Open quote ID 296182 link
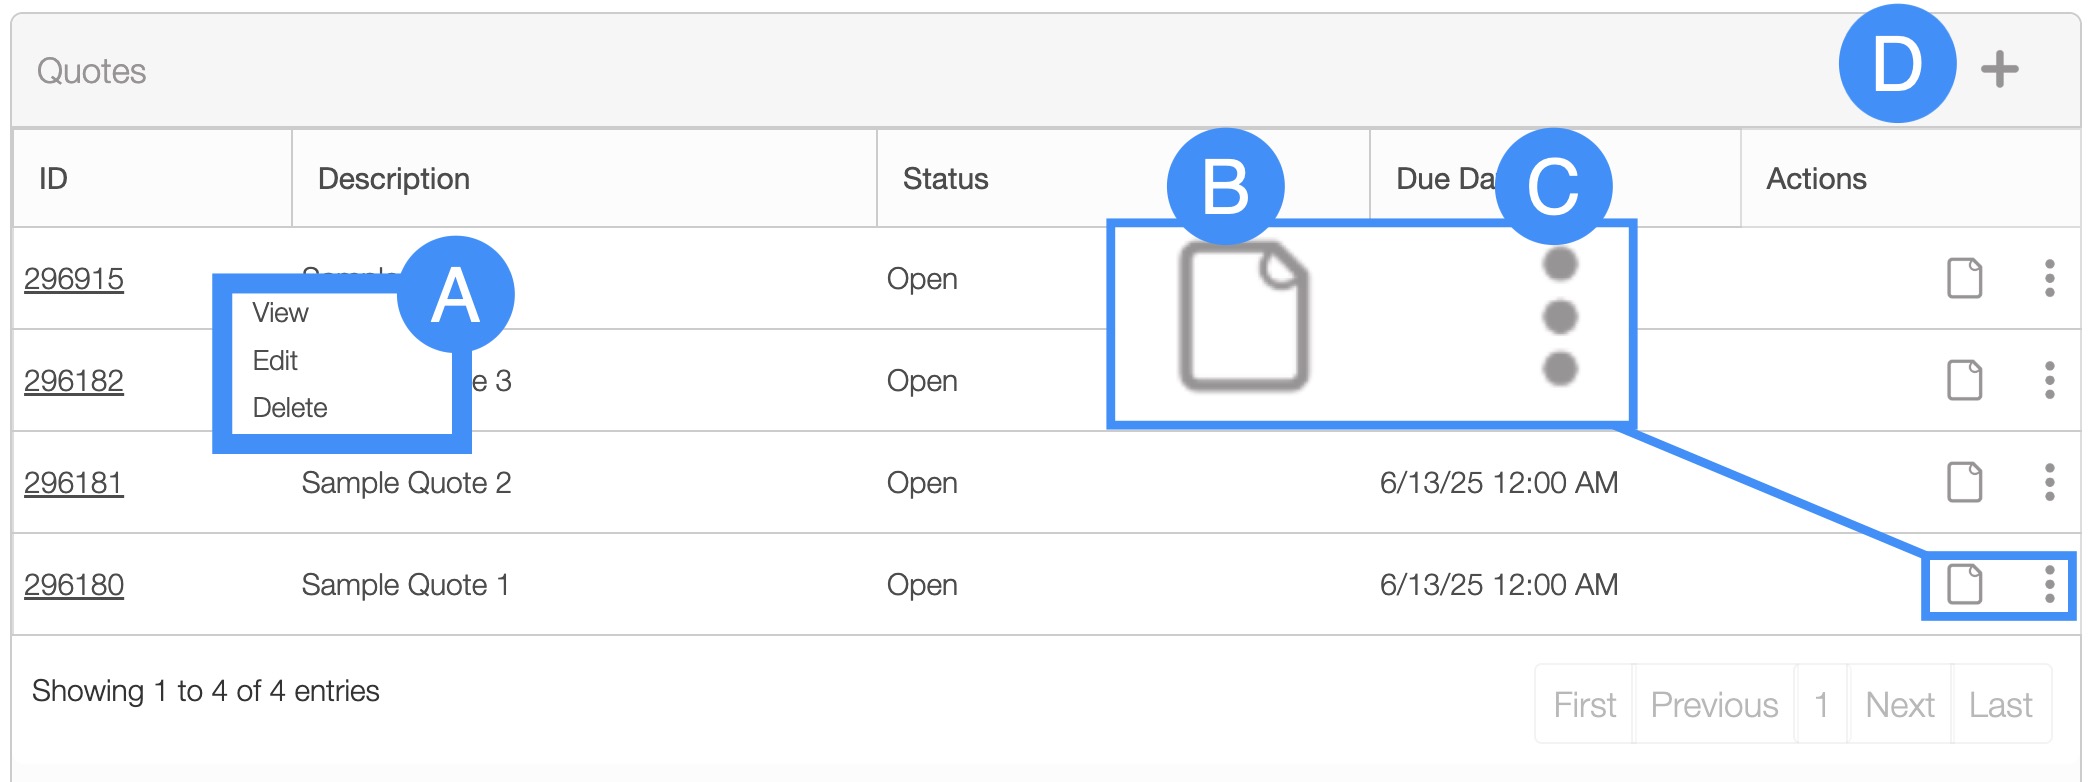 74,381
